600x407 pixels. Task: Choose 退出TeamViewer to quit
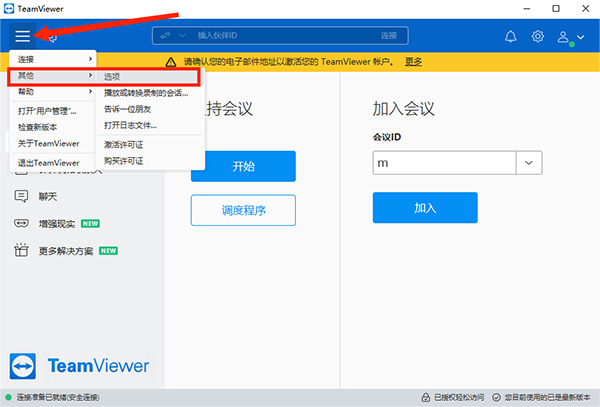coord(53,163)
